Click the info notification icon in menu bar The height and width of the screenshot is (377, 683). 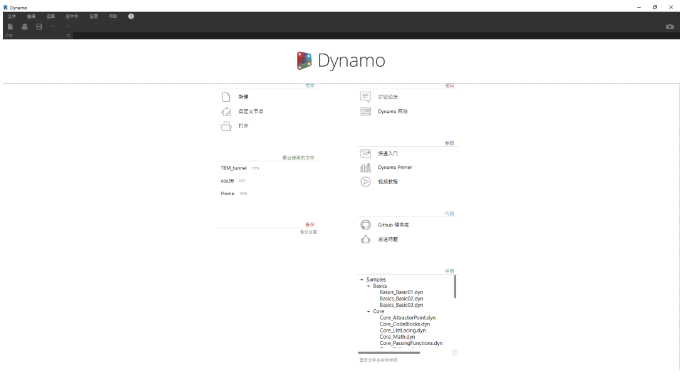pyautogui.click(x=131, y=16)
